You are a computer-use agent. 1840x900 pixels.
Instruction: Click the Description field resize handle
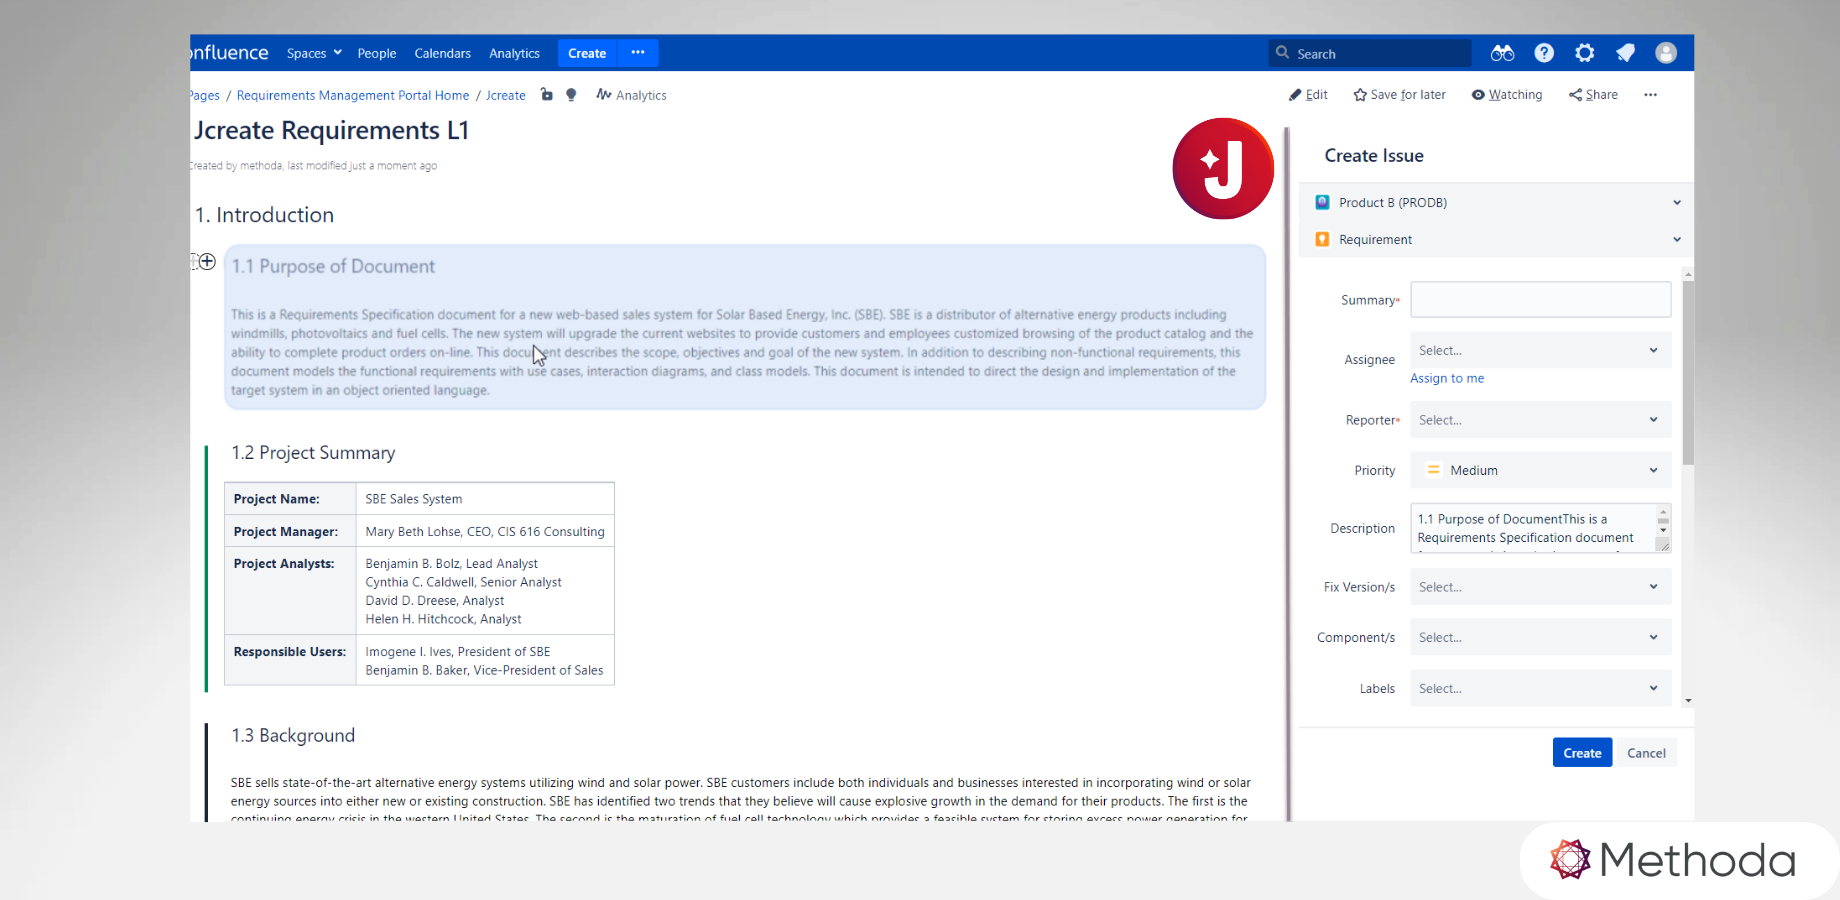coord(1663,545)
